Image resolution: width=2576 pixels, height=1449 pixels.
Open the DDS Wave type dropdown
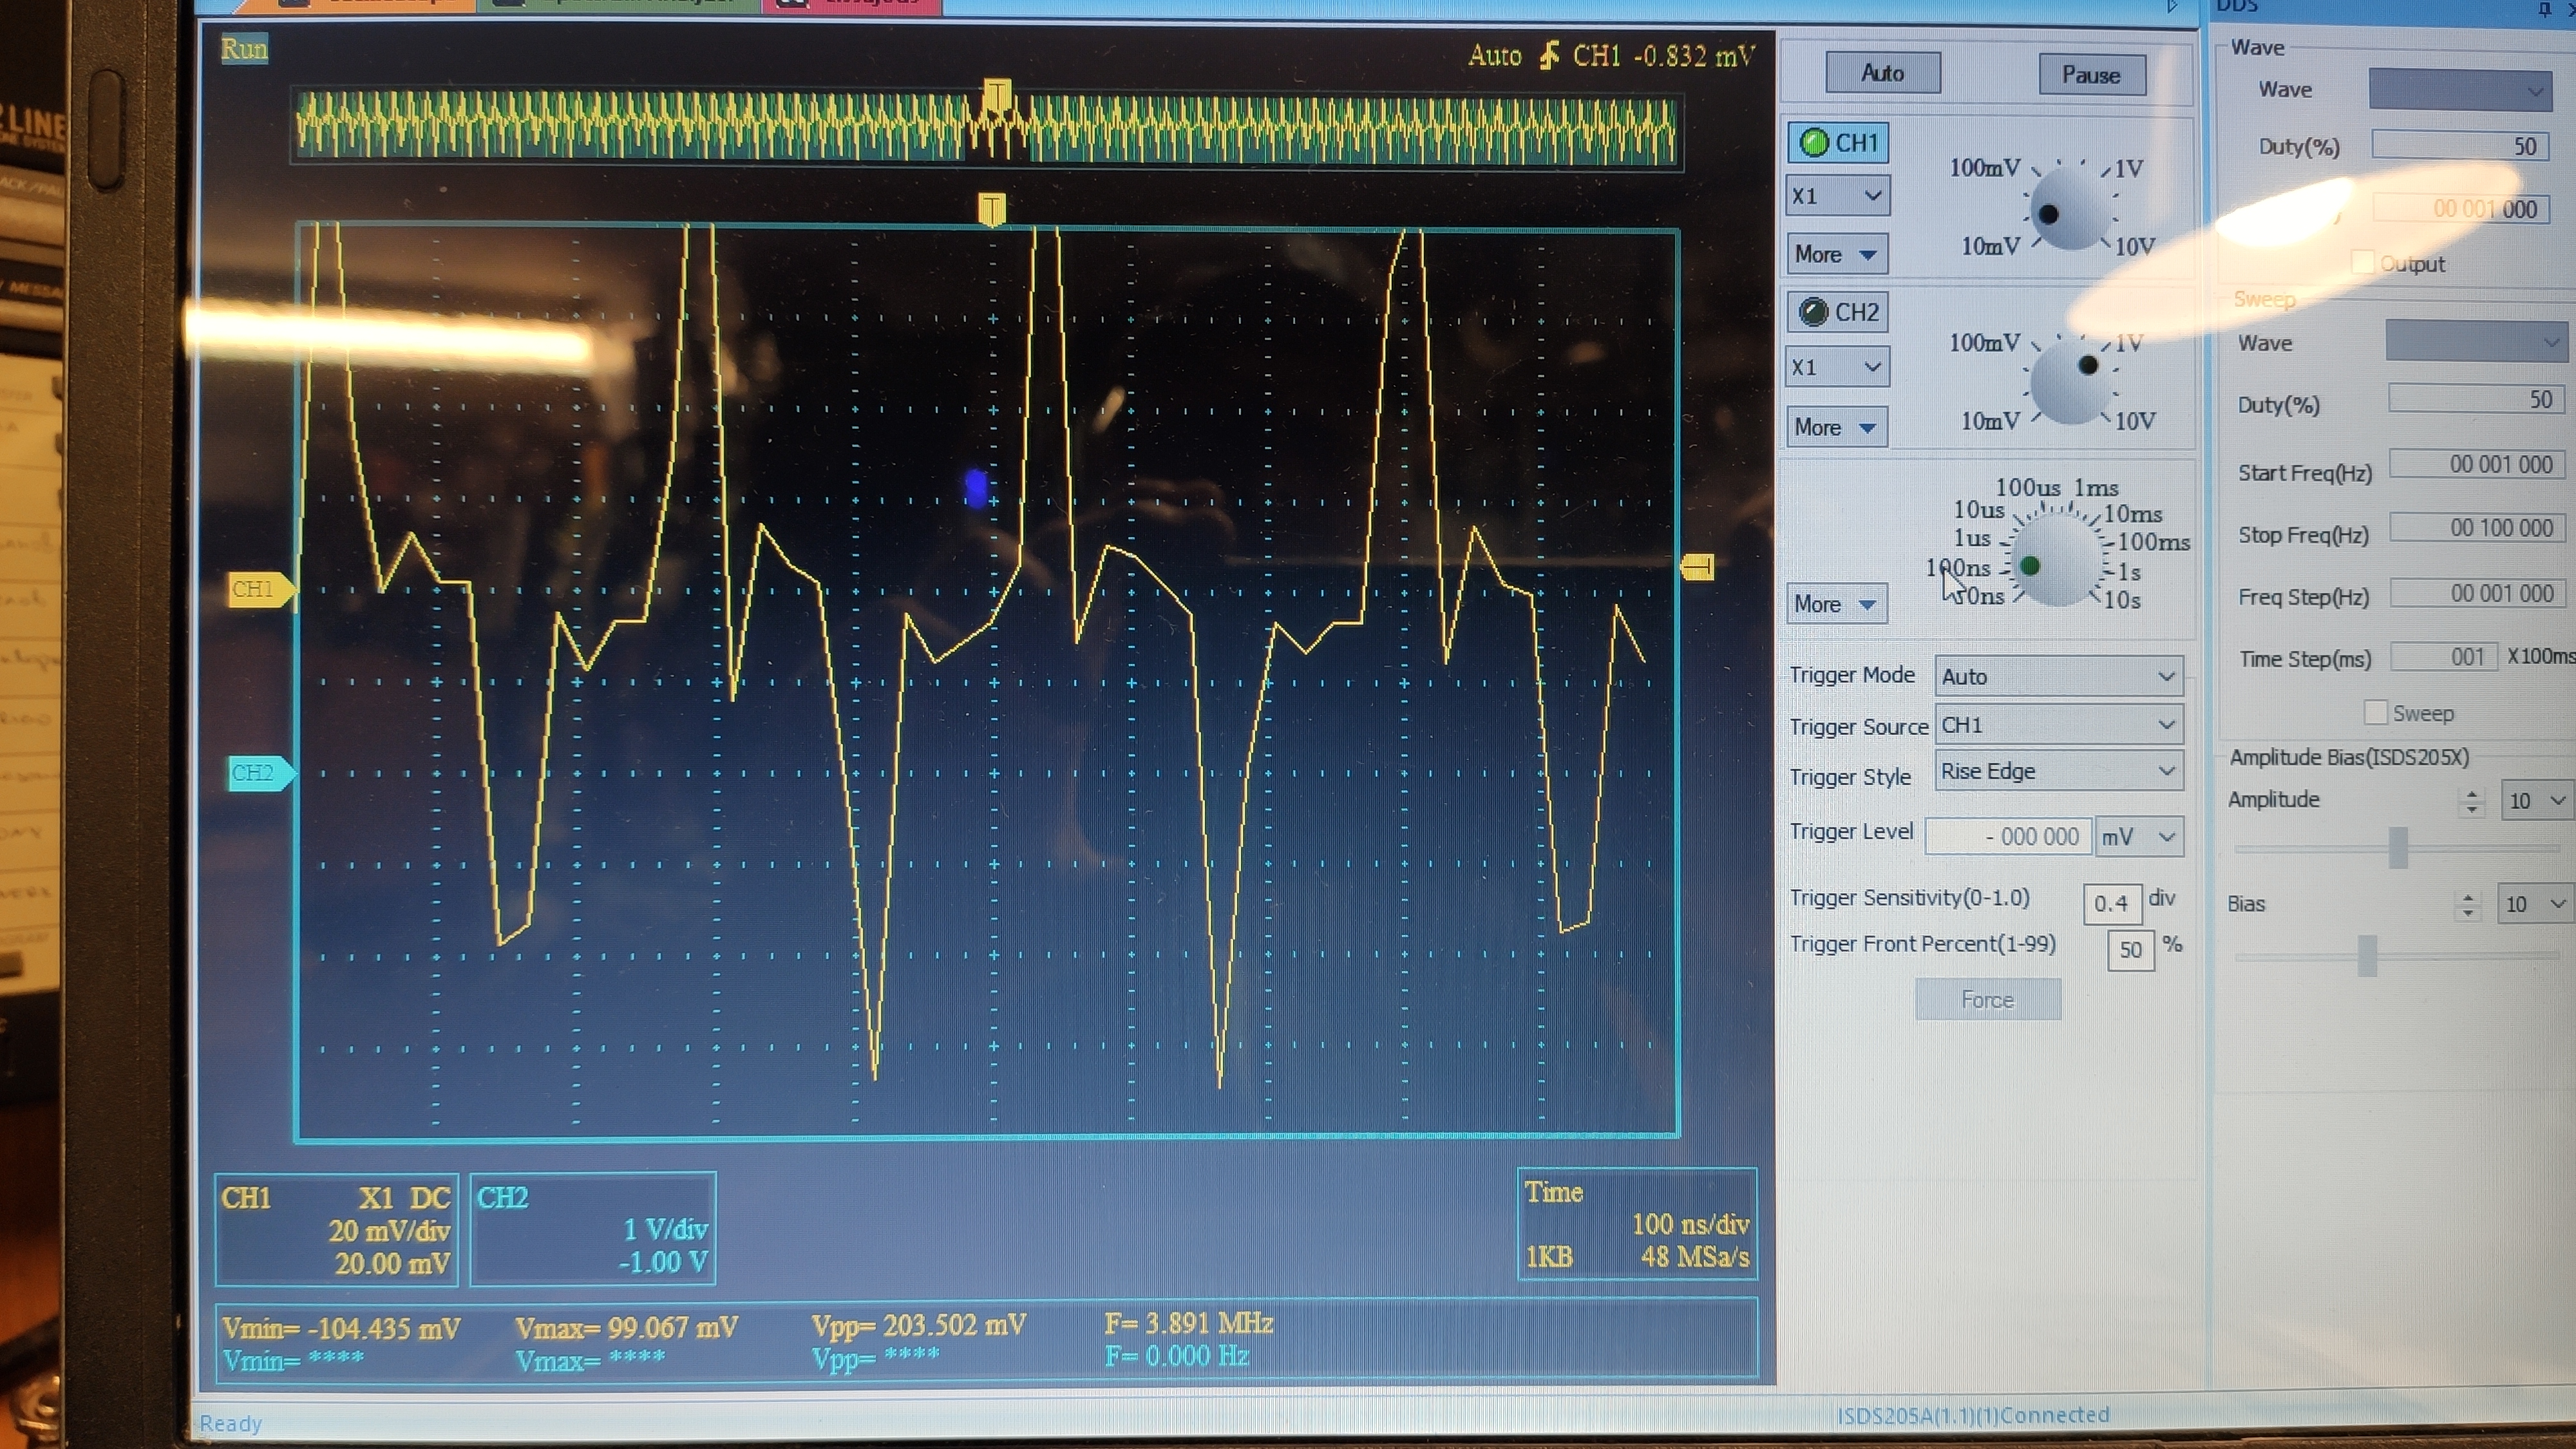[x=2460, y=90]
